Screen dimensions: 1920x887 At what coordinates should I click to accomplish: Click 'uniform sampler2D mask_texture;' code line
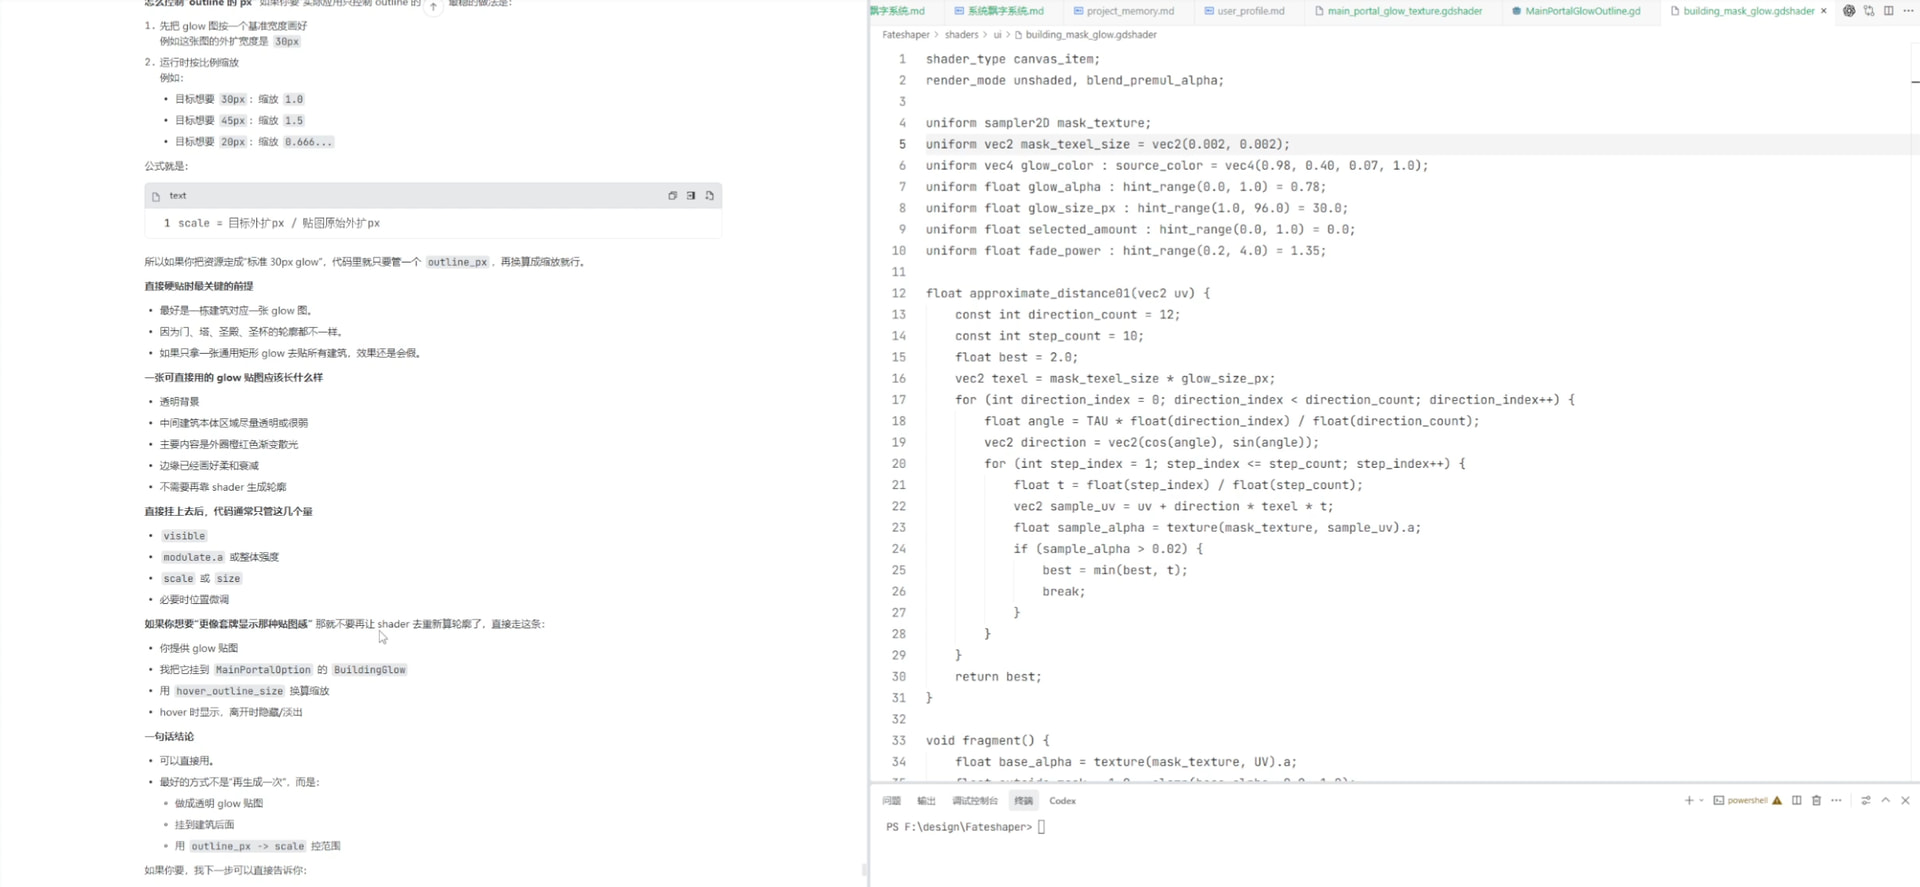tap(1038, 123)
